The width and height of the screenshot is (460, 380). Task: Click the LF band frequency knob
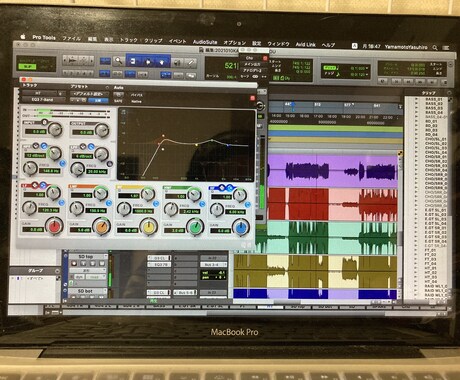click(29, 208)
